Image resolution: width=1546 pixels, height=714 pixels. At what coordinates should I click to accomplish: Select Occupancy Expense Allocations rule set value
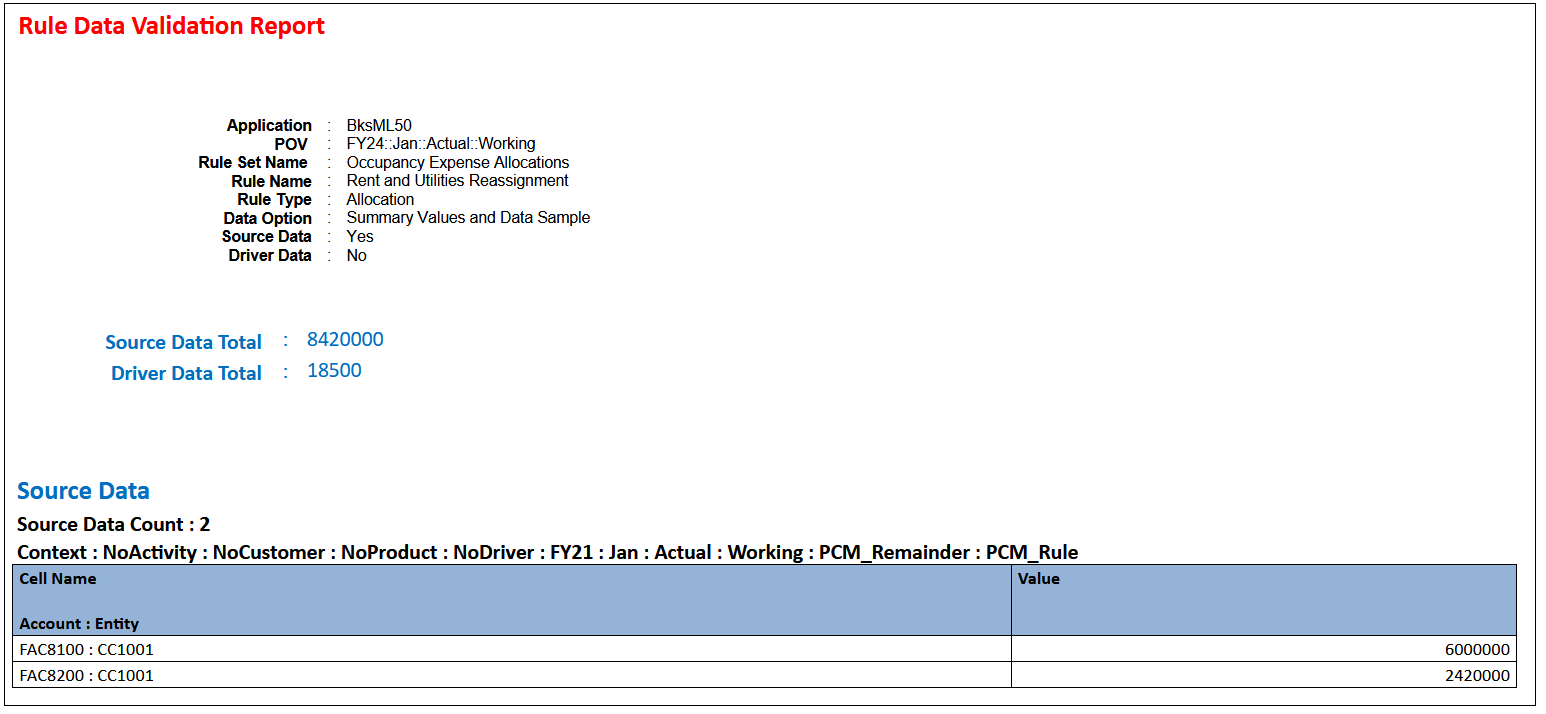[457, 162]
